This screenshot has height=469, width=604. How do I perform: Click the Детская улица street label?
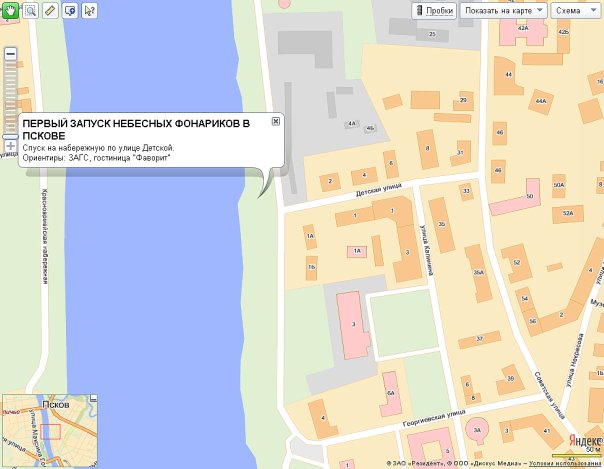click(378, 189)
